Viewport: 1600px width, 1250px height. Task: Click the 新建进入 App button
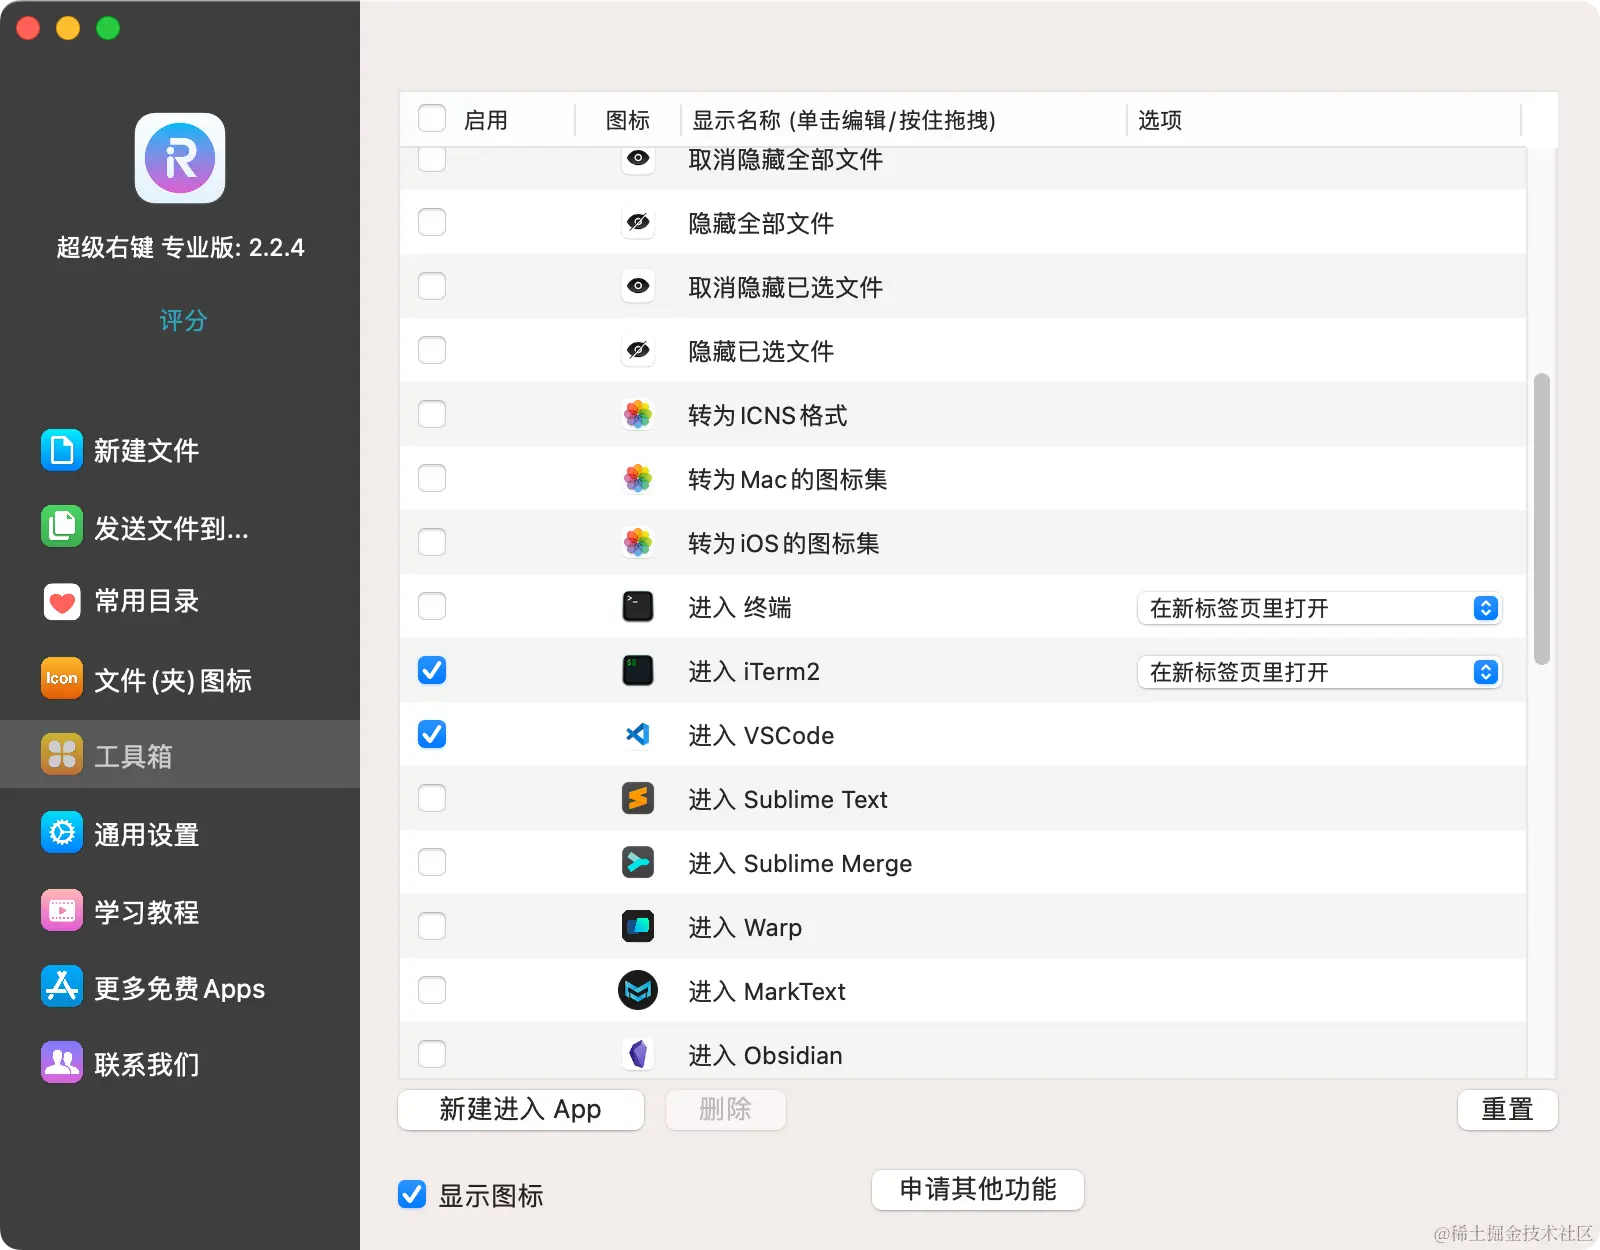[x=520, y=1109]
